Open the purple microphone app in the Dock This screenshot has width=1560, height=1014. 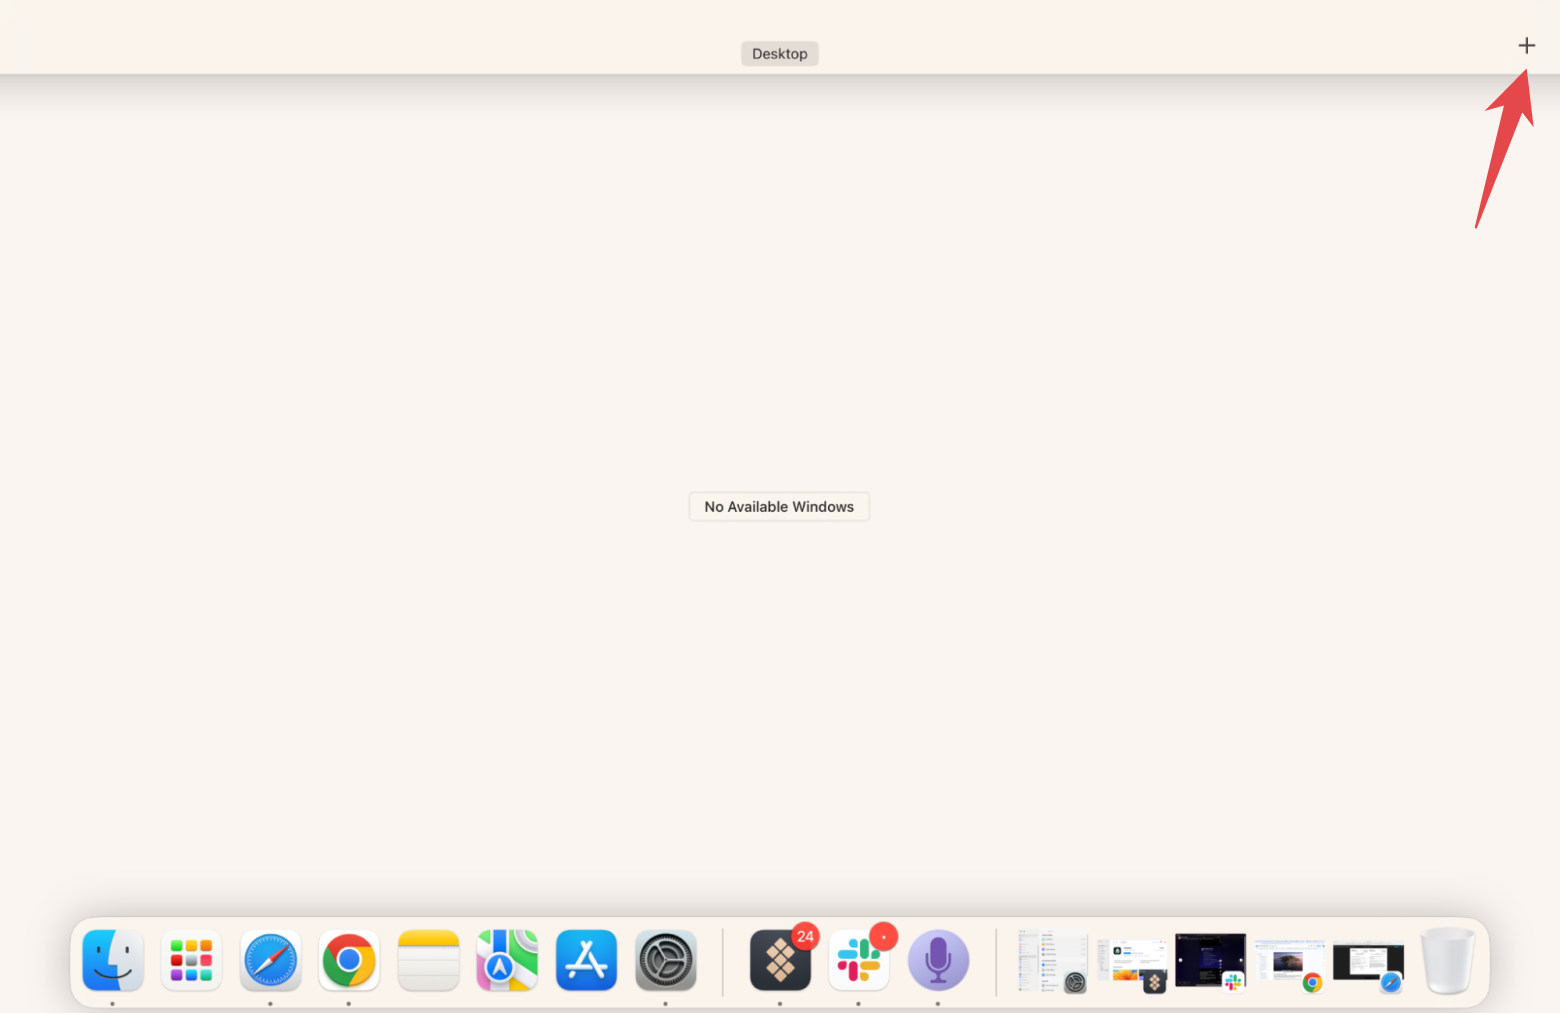point(938,960)
